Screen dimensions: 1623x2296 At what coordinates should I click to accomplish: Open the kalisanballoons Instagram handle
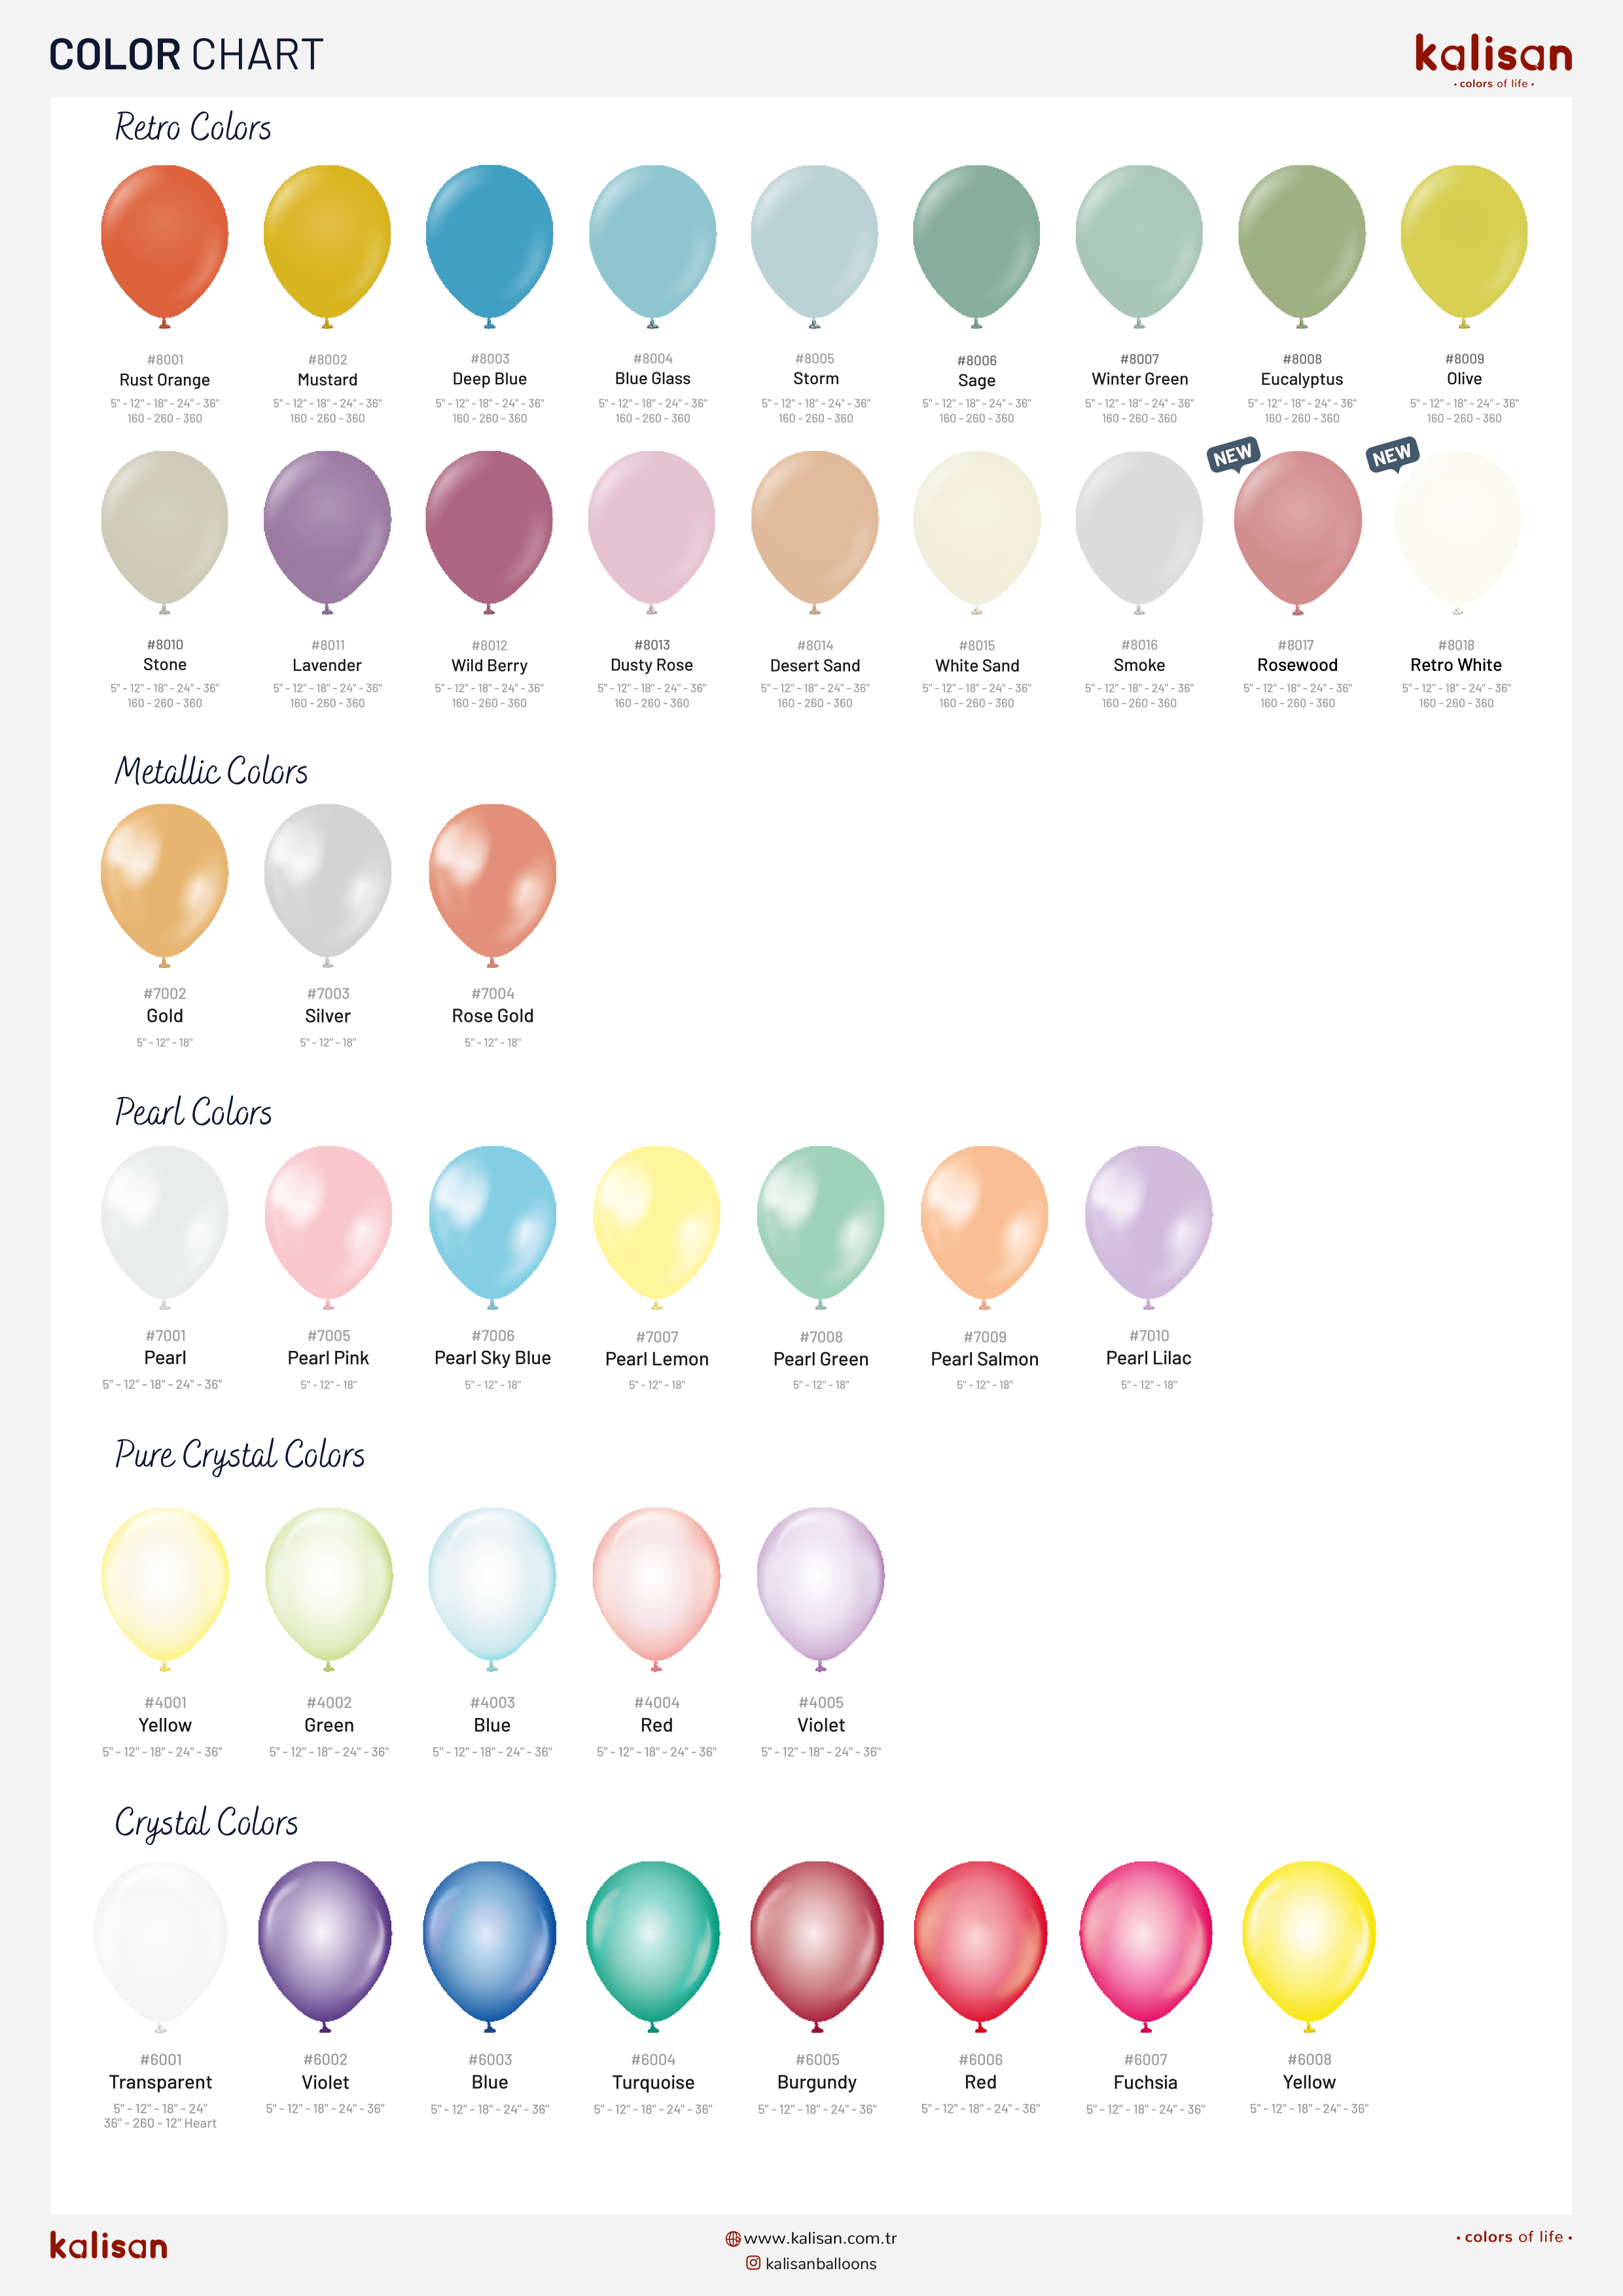(821, 2263)
